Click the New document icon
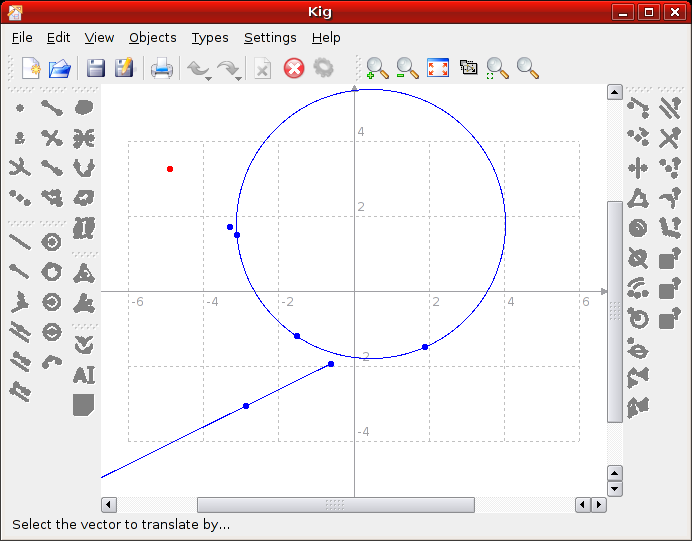The image size is (692, 541). [31, 68]
